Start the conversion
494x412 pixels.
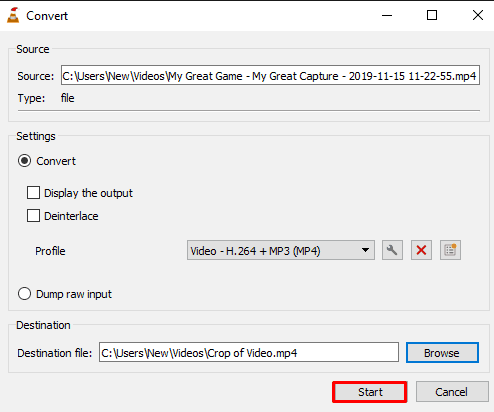(370, 392)
